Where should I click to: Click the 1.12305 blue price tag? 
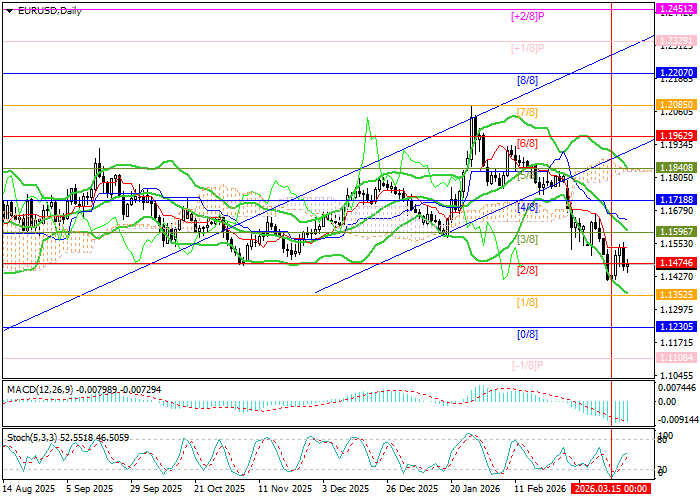point(676,327)
